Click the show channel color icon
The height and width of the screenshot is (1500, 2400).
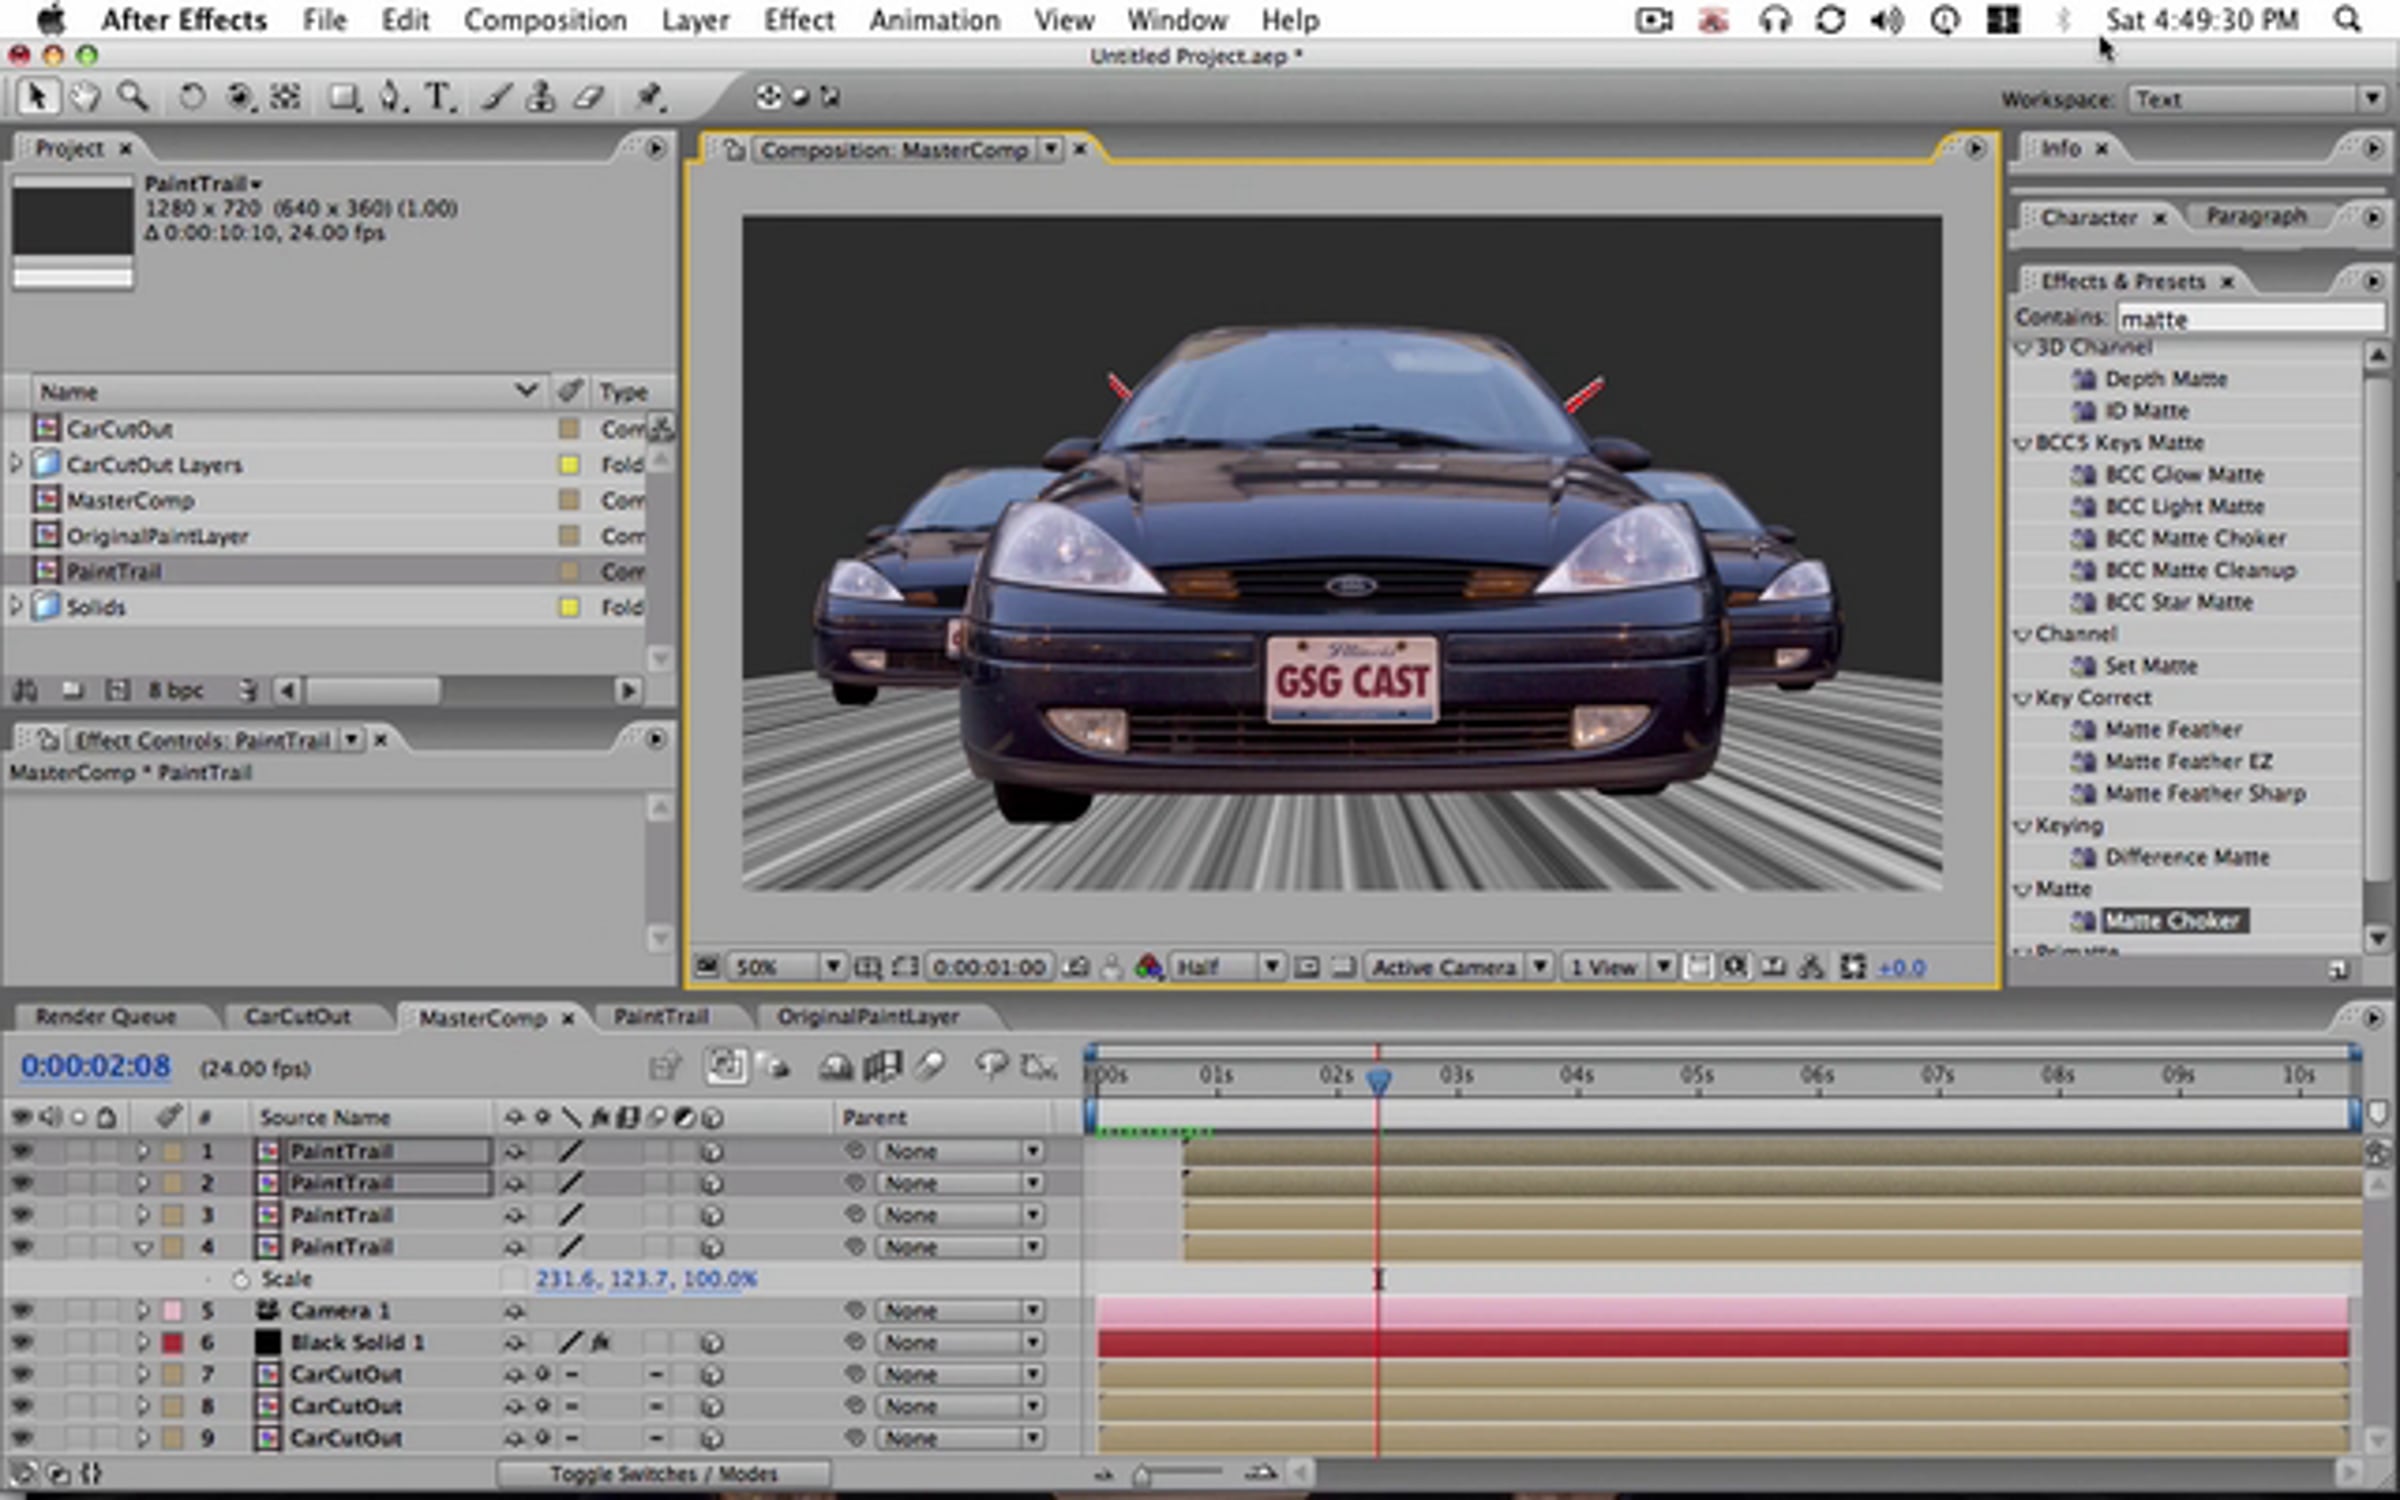pyautogui.click(x=1149, y=967)
